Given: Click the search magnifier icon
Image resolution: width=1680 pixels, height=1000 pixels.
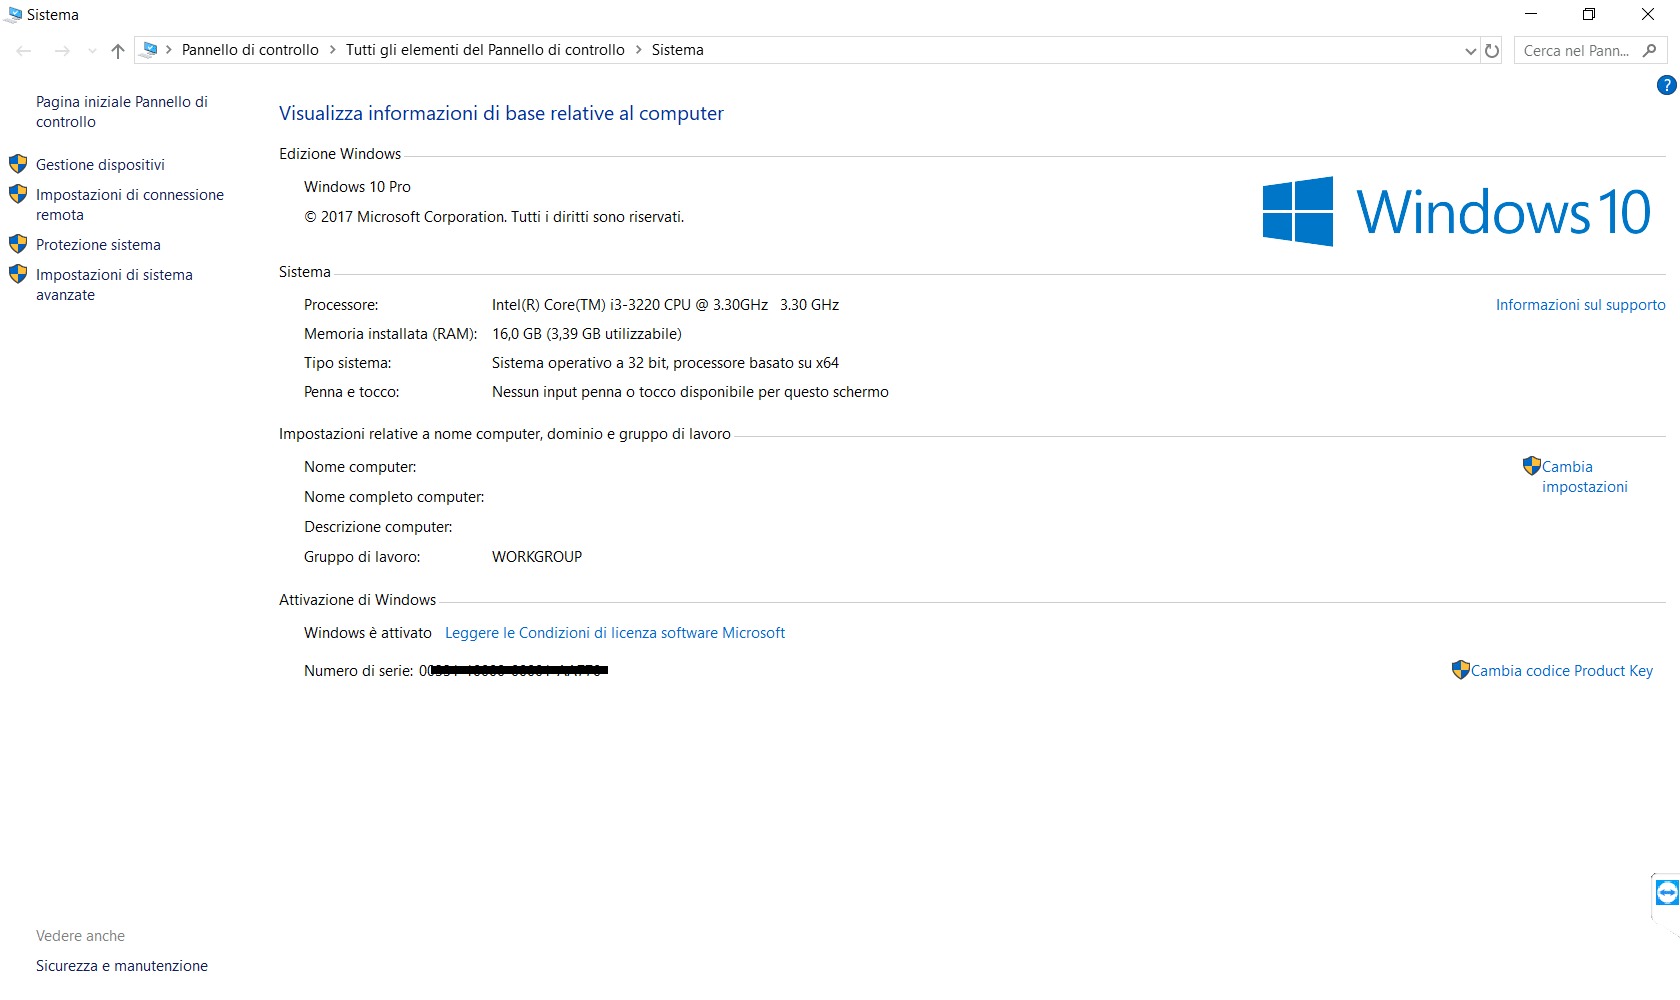Looking at the screenshot, I should click(1650, 51).
